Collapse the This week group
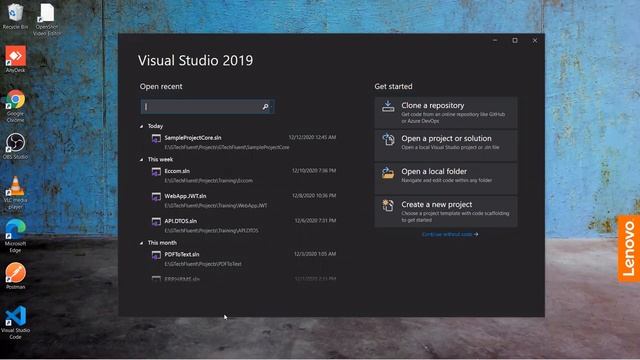640x360 pixels. pos(142,160)
